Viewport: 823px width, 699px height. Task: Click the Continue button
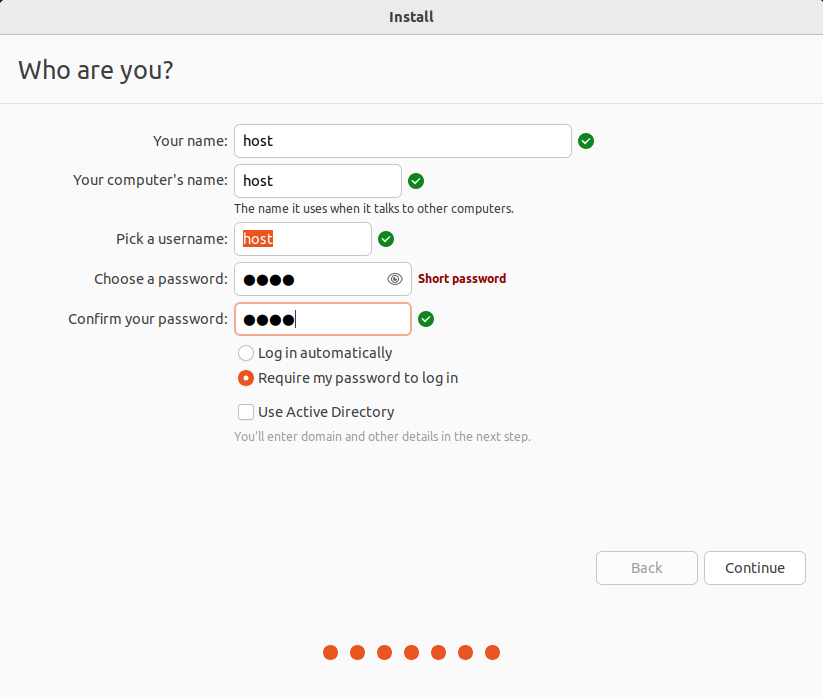(x=754, y=568)
